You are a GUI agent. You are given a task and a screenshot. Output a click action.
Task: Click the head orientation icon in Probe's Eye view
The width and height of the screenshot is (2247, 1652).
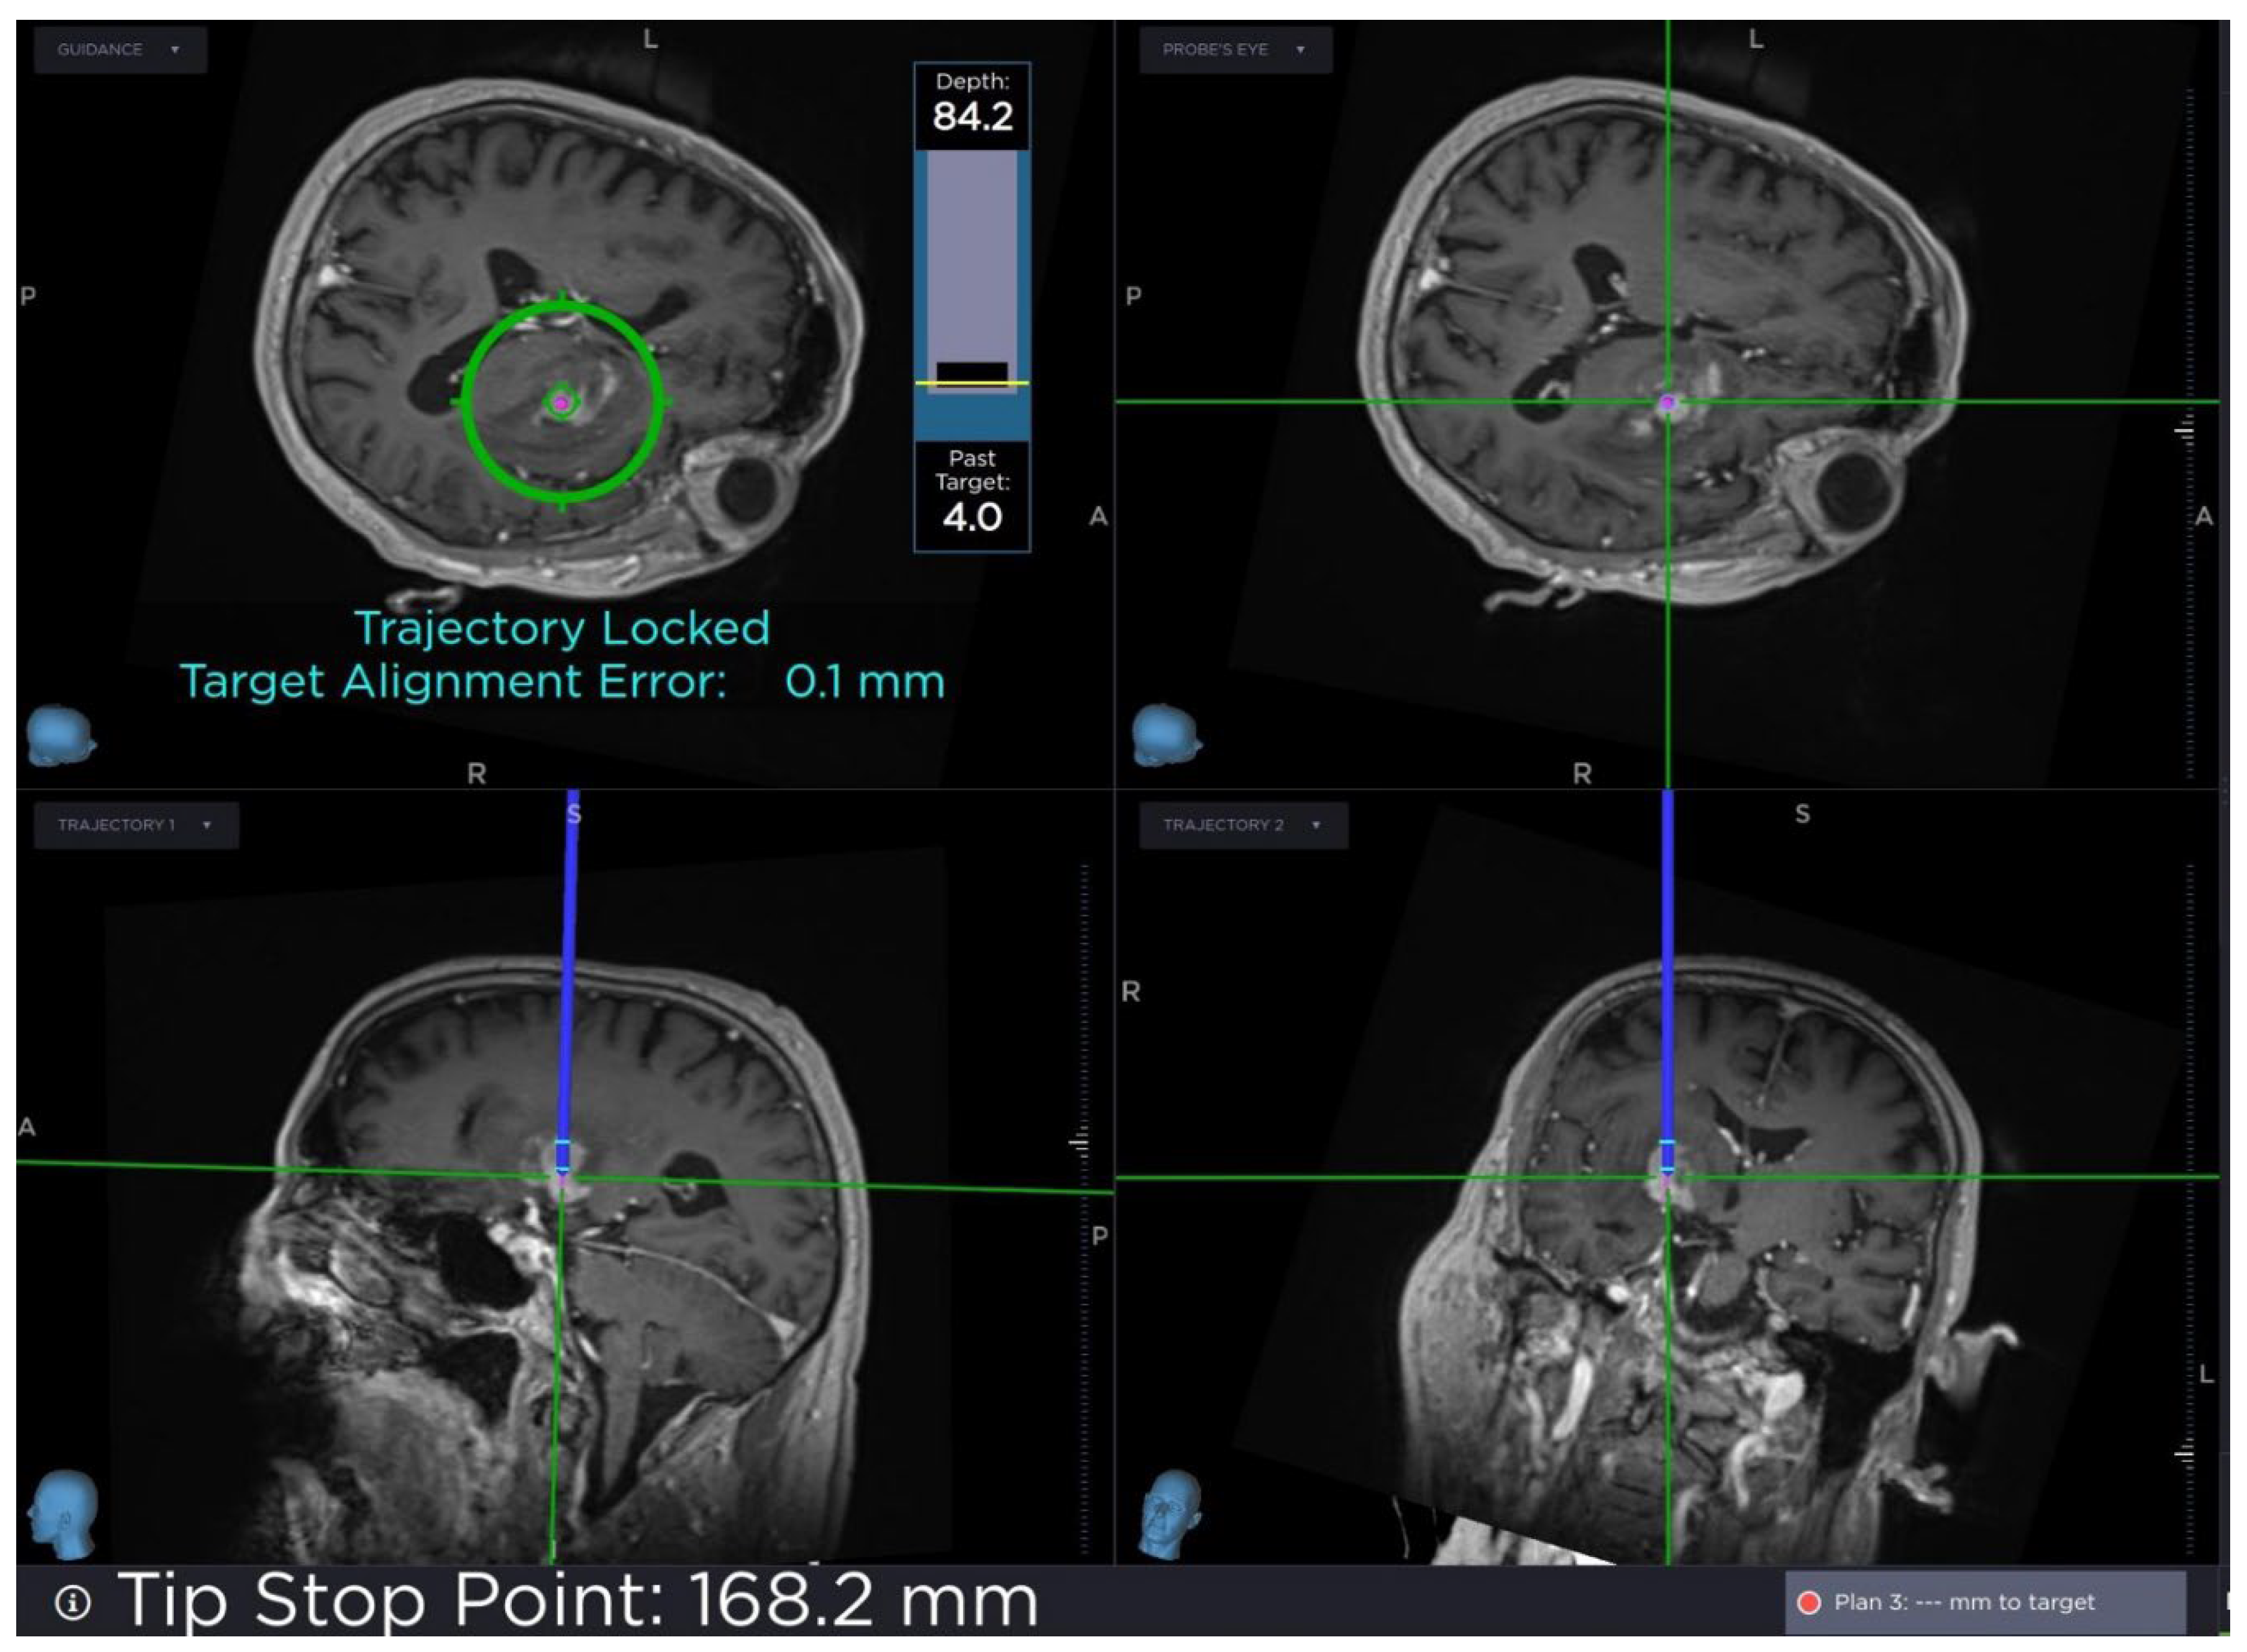click(1165, 735)
